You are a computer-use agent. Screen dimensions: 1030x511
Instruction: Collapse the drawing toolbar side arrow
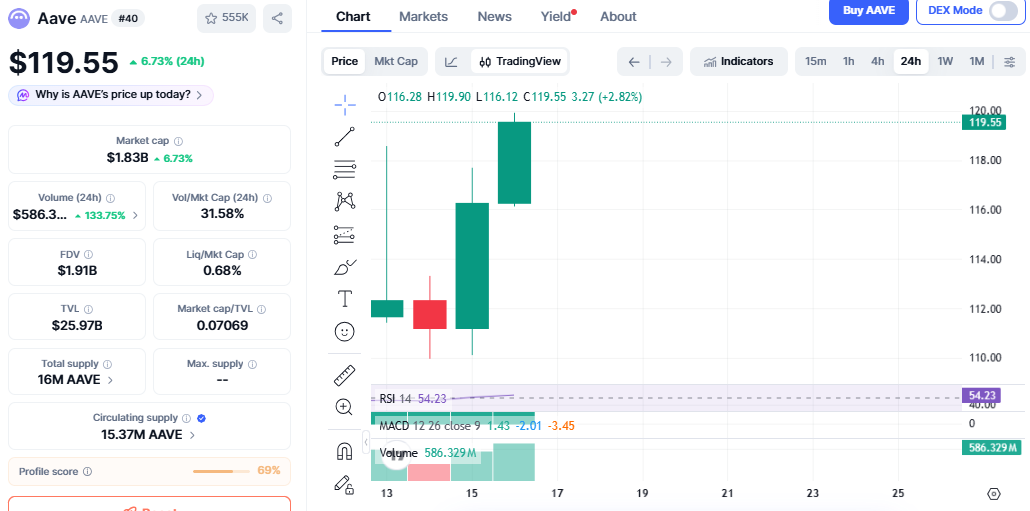[366, 440]
